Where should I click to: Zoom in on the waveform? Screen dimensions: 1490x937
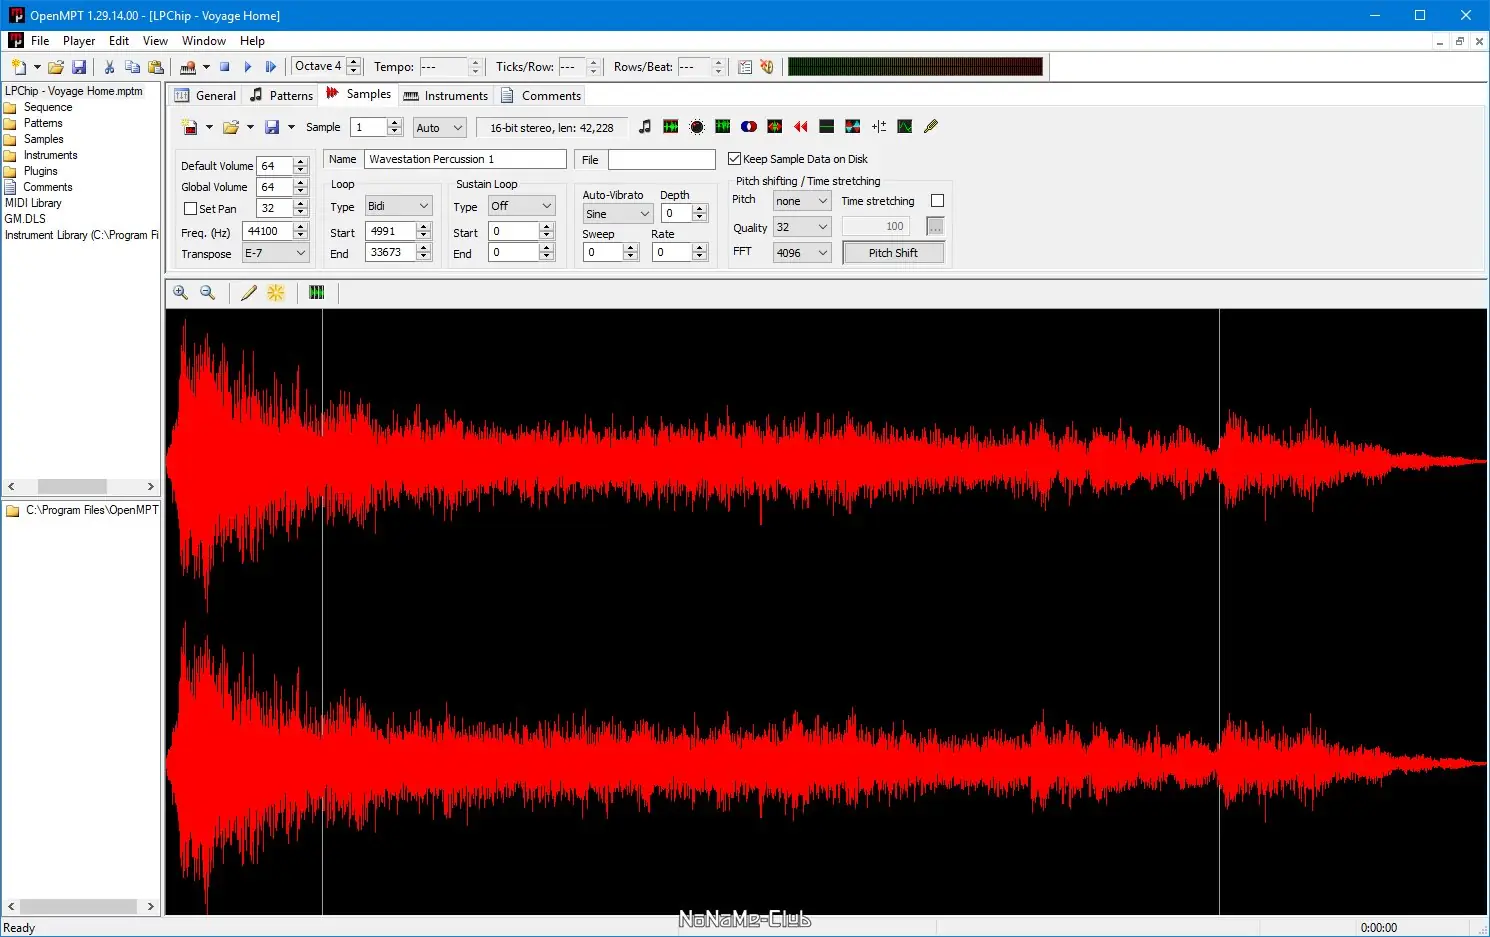pyautogui.click(x=181, y=293)
